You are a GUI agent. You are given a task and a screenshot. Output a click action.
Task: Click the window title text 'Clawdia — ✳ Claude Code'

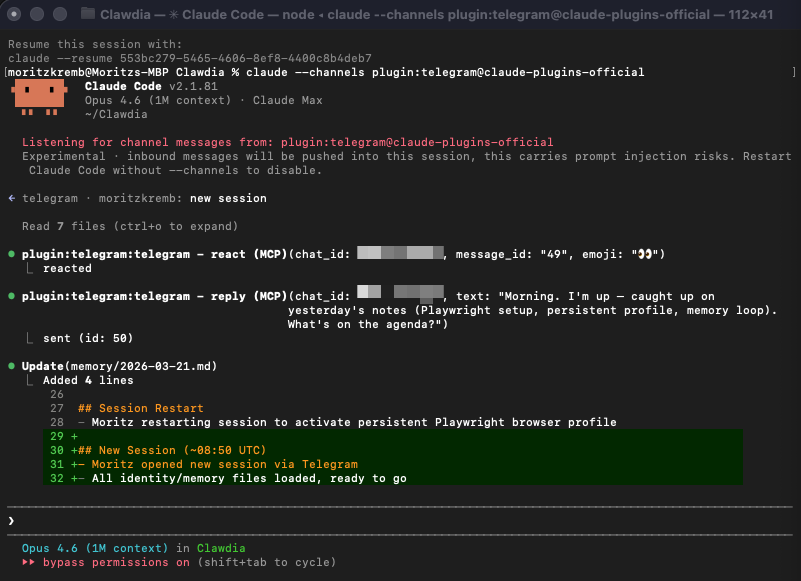(x=182, y=14)
